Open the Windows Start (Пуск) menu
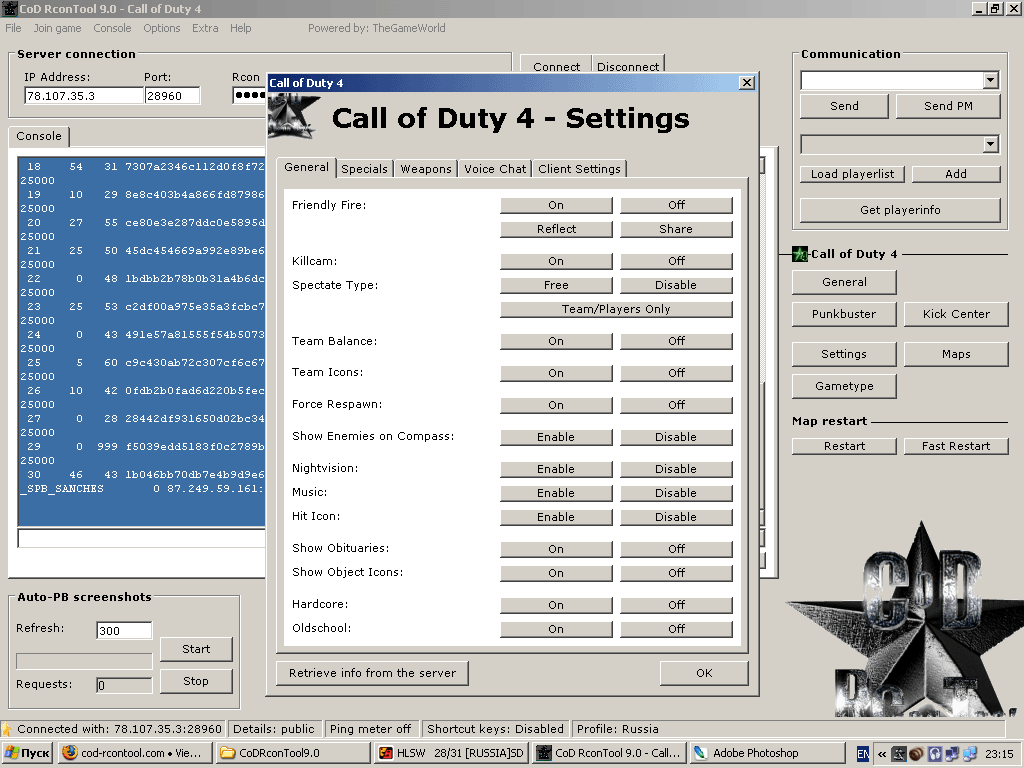The height and width of the screenshot is (768, 1024). click(27, 753)
